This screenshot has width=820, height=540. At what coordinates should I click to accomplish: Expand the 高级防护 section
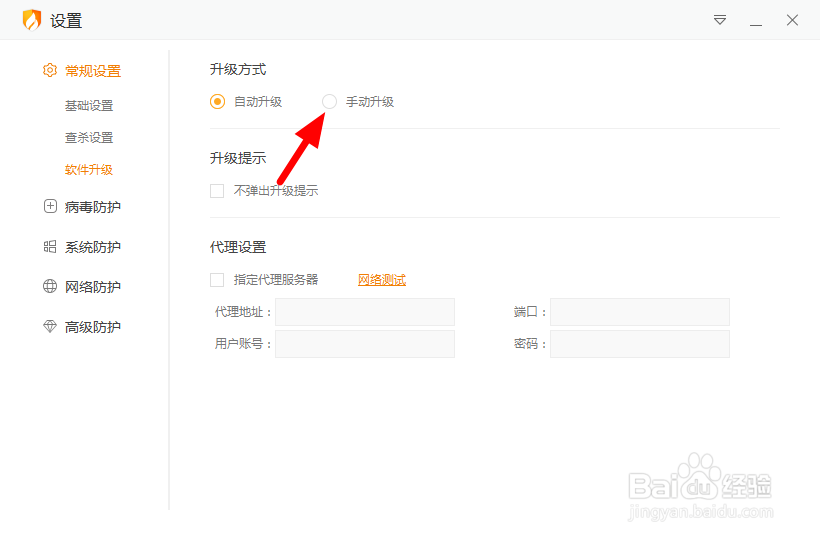(x=93, y=327)
